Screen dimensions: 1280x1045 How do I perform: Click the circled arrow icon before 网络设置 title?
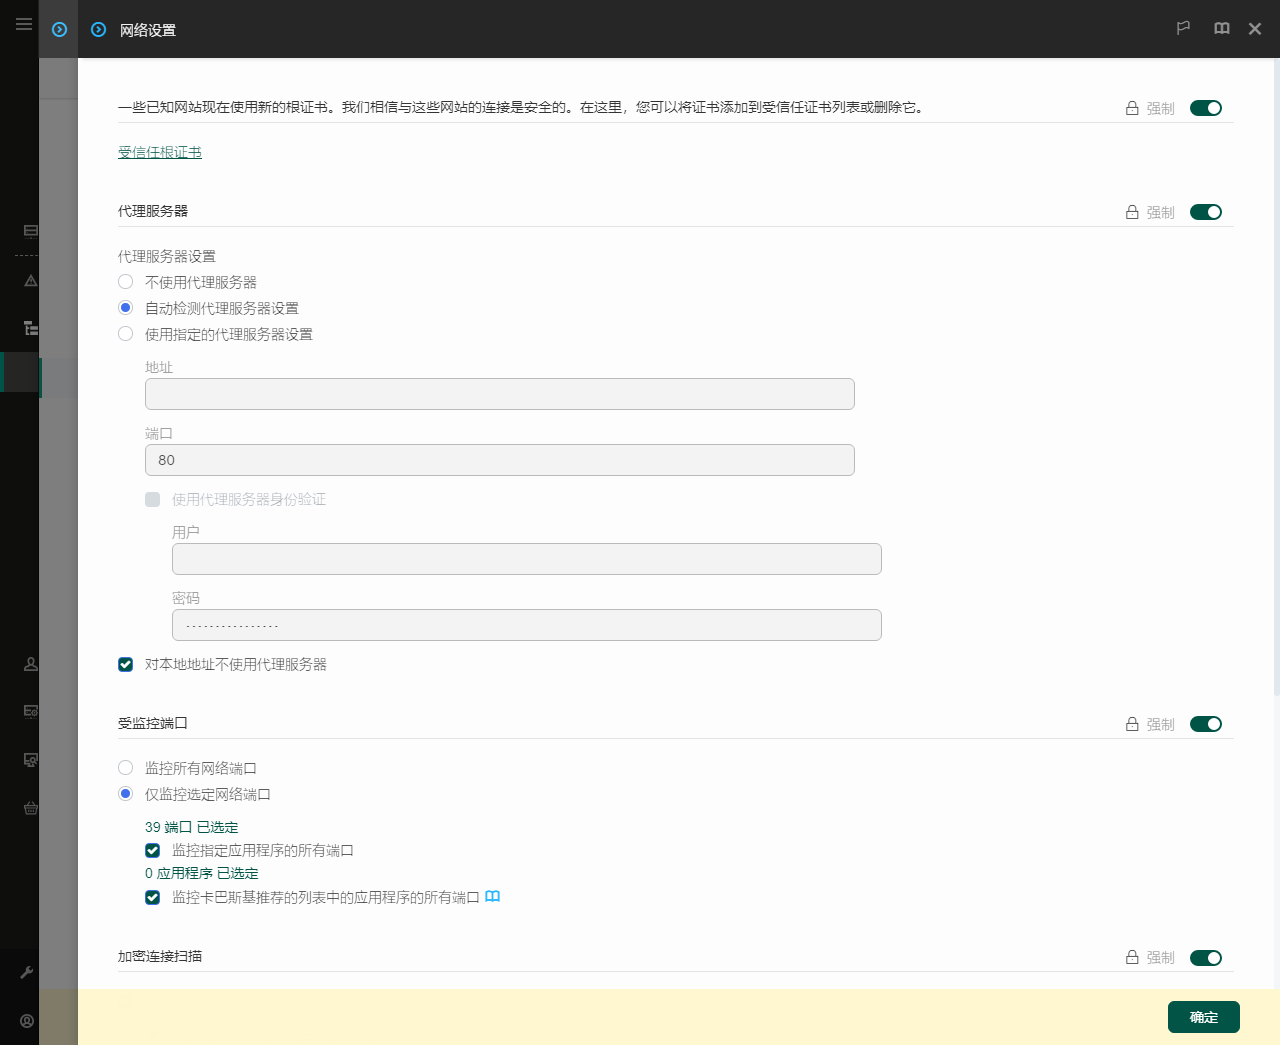tap(98, 30)
